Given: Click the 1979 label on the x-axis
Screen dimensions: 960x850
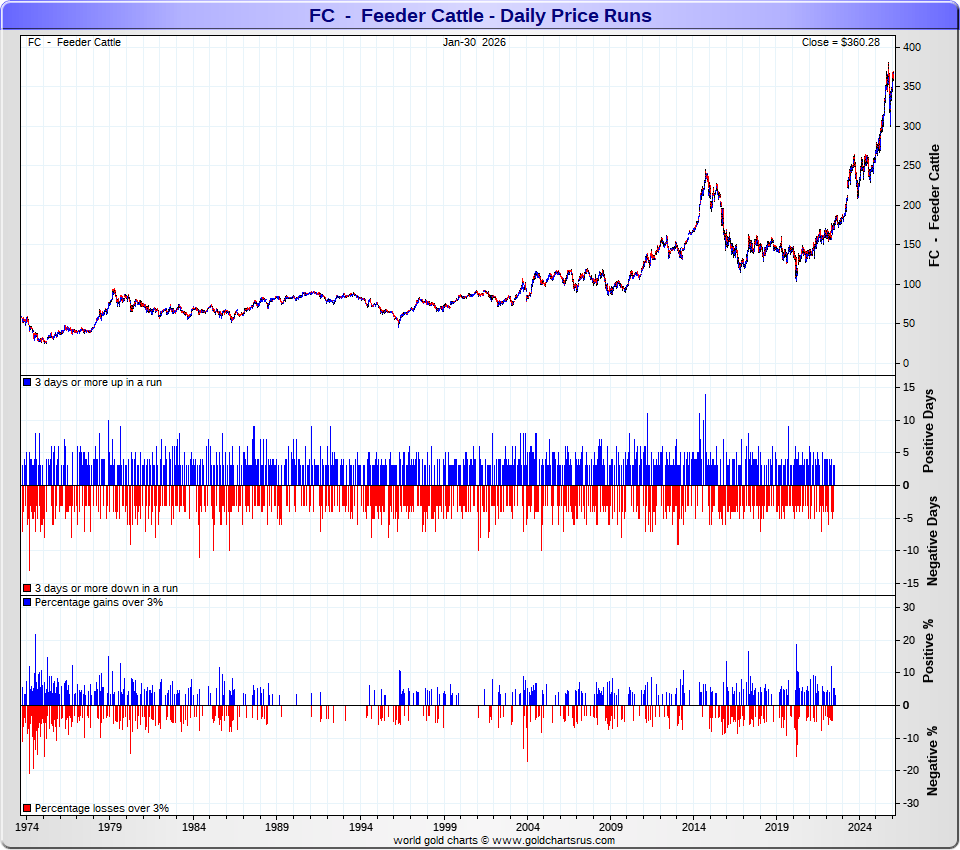Looking at the screenshot, I should tap(110, 827).
